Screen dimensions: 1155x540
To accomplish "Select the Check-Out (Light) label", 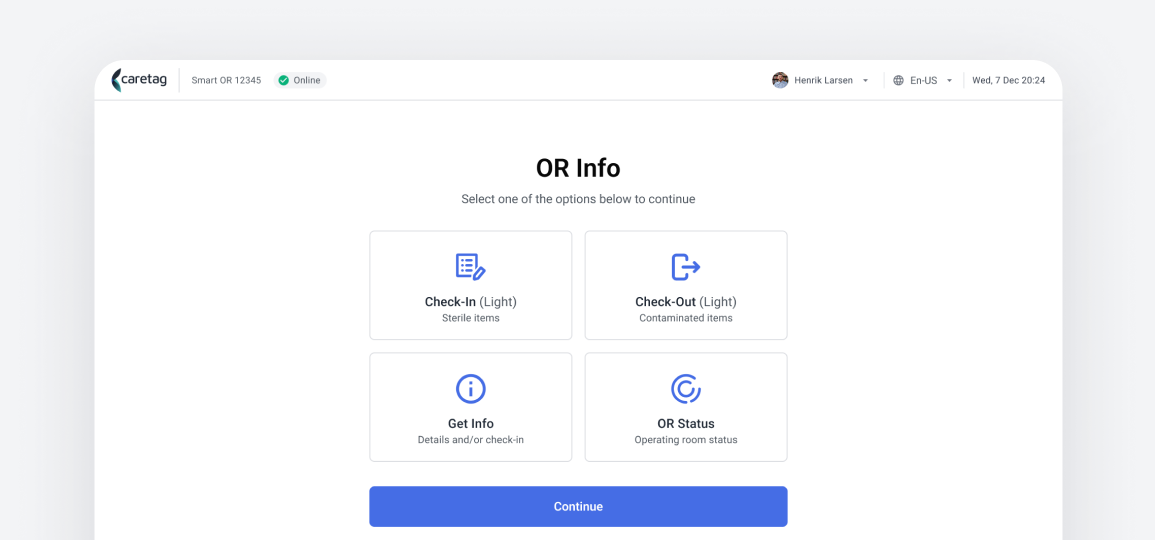I will point(686,301).
